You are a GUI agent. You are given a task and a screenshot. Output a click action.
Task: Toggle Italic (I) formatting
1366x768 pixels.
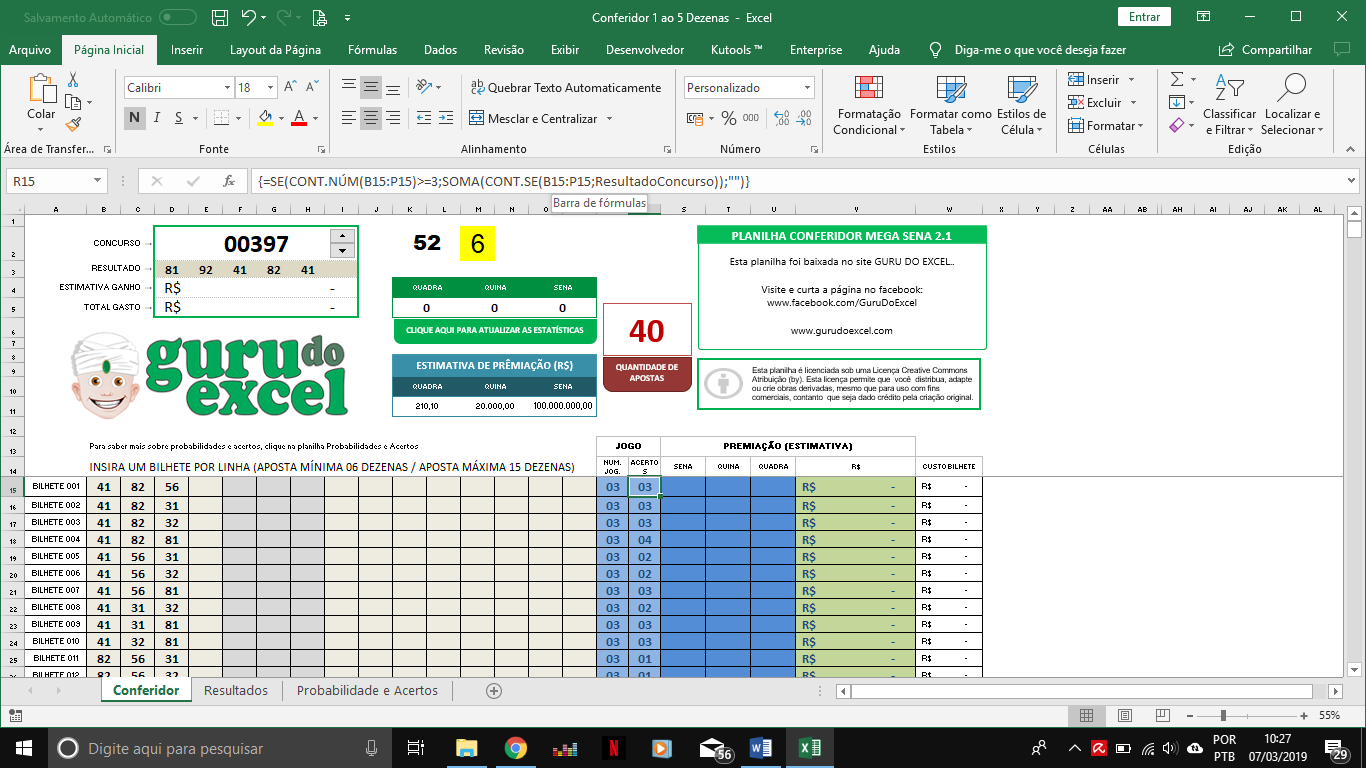(158, 118)
